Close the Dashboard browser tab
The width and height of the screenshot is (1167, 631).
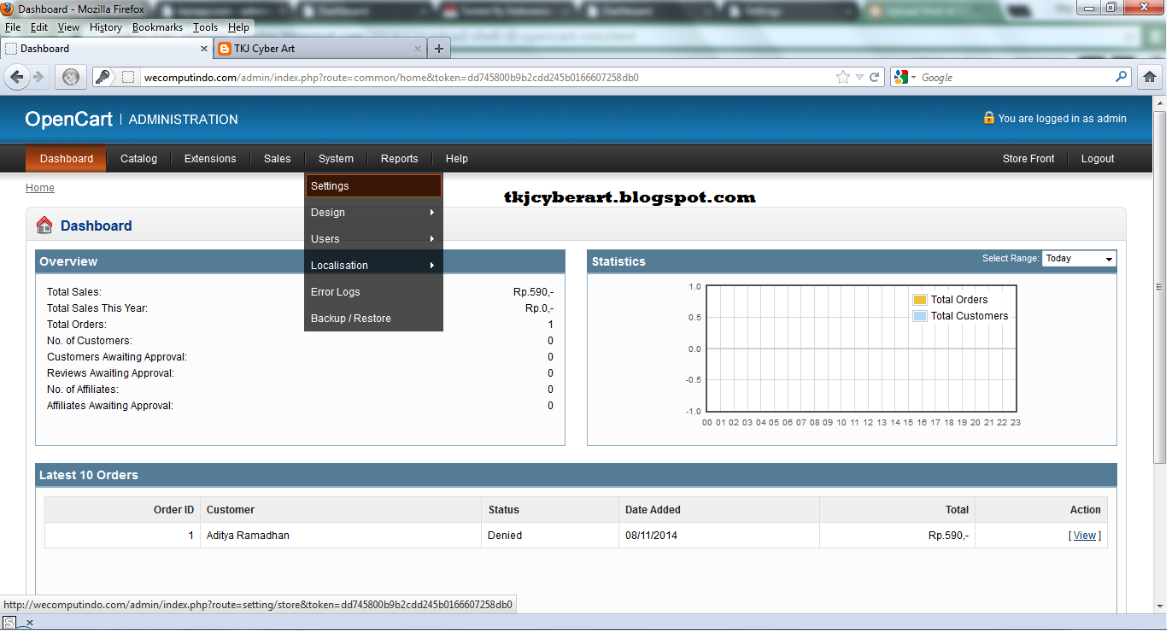click(x=204, y=48)
